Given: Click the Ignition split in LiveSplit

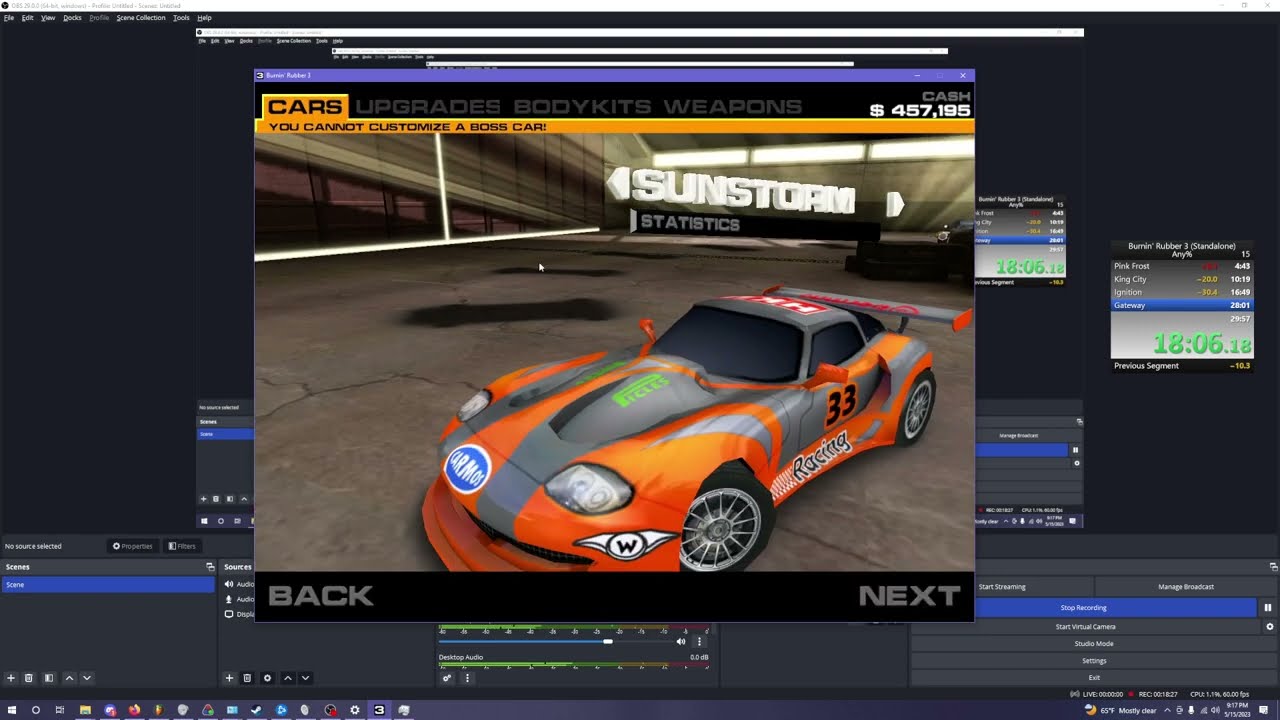Looking at the screenshot, I should 1182,292.
